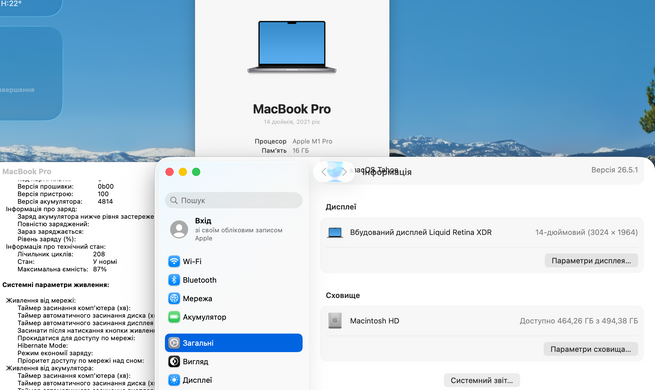
Task: Select Вигляд in settings sidebar
Action: click(x=234, y=361)
